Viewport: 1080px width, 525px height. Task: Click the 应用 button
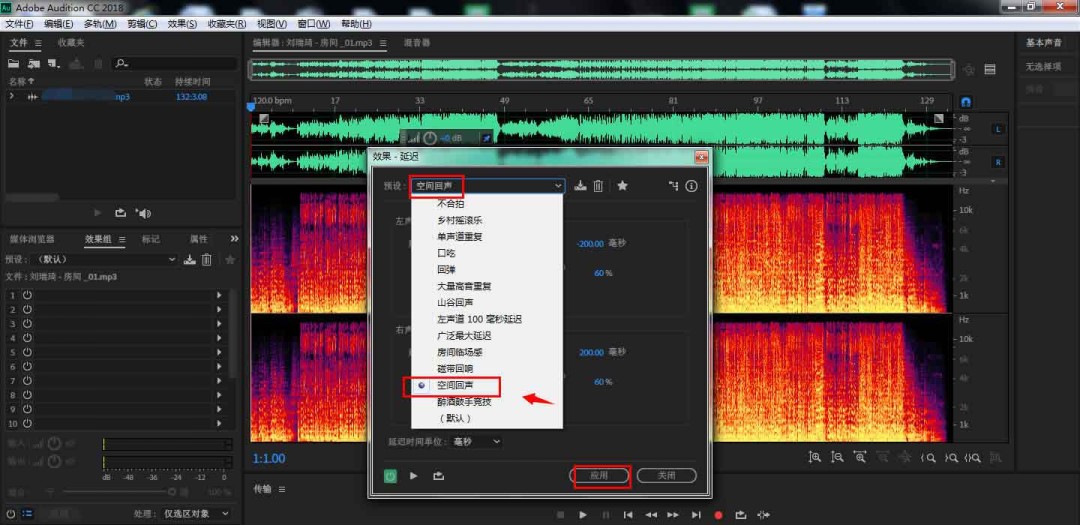tap(600, 476)
